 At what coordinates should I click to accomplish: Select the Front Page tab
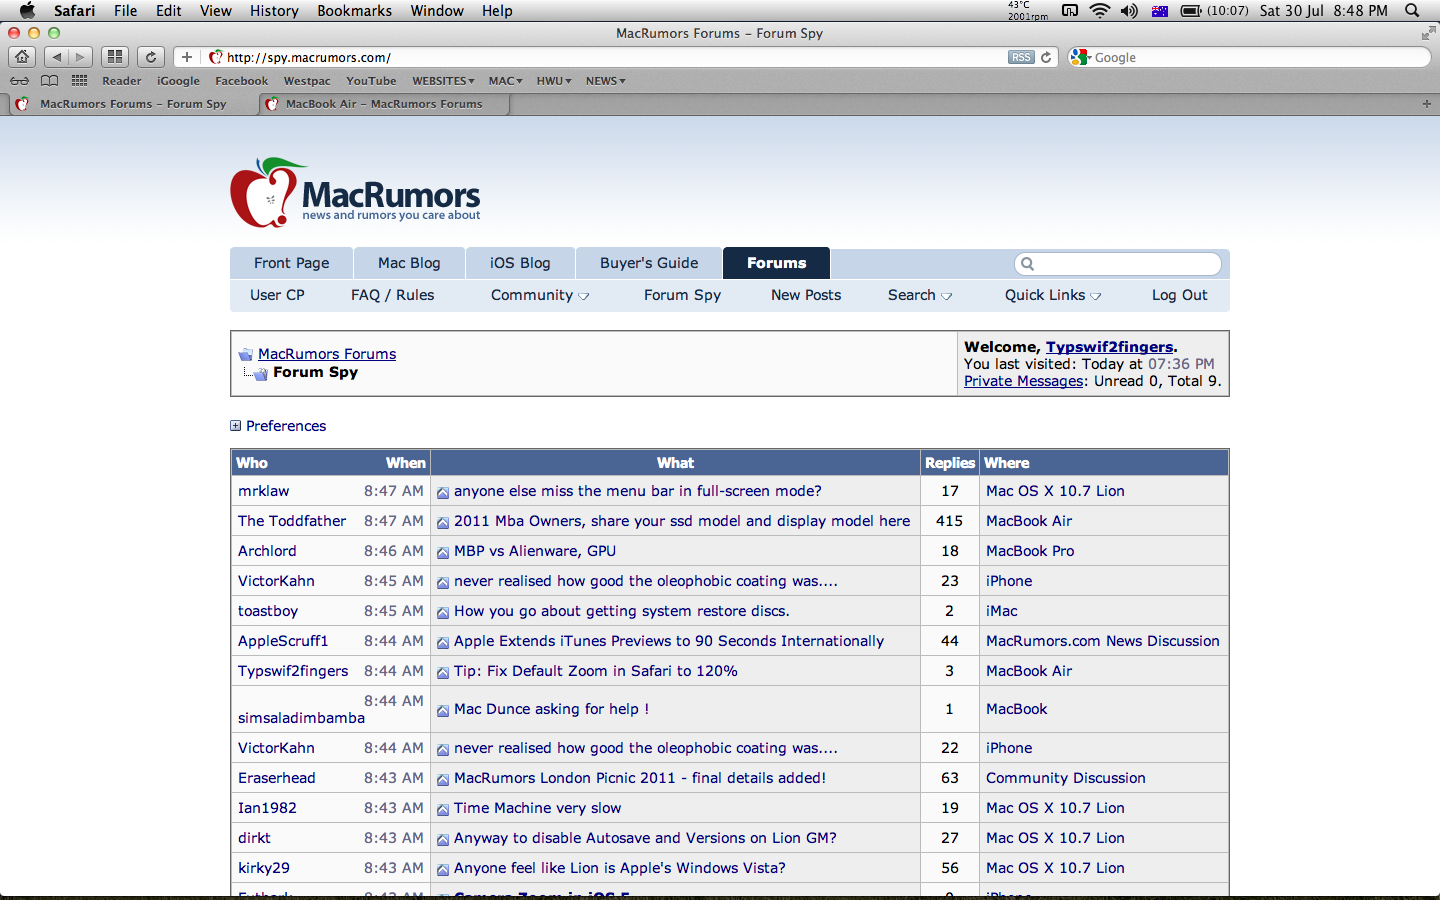pos(291,263)
